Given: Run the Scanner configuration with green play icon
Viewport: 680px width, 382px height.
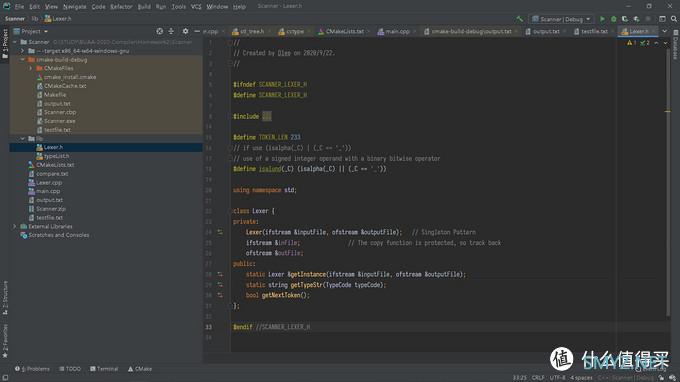Looking at the screenshot, I should tap(602, 19).
